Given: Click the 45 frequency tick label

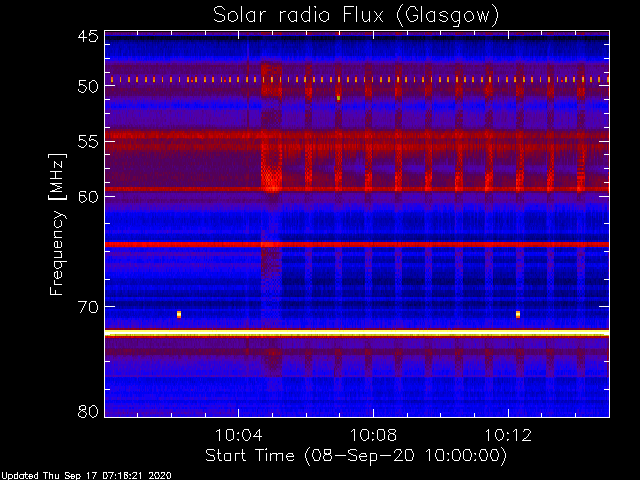Looking at the screenshot, I should pos(88,36).
